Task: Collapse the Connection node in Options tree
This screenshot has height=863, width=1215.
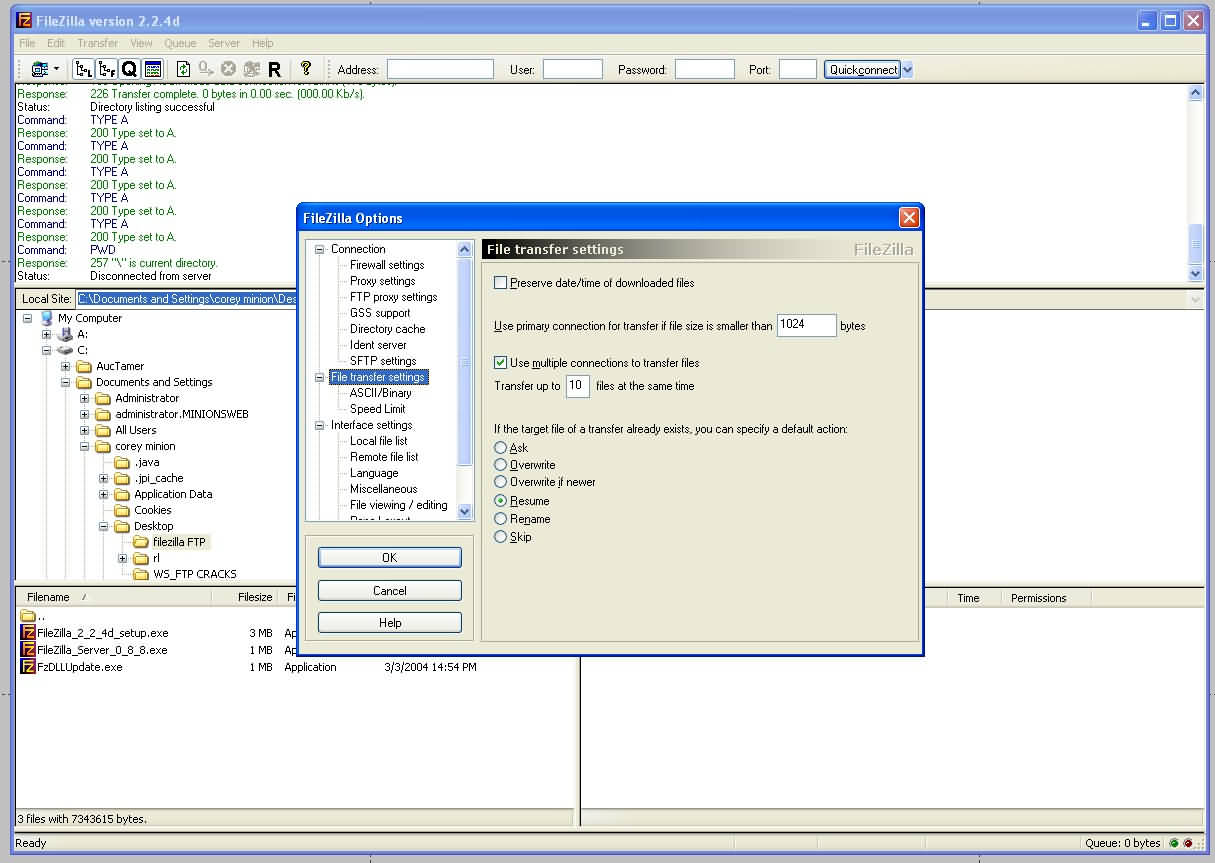Action: 320,249
